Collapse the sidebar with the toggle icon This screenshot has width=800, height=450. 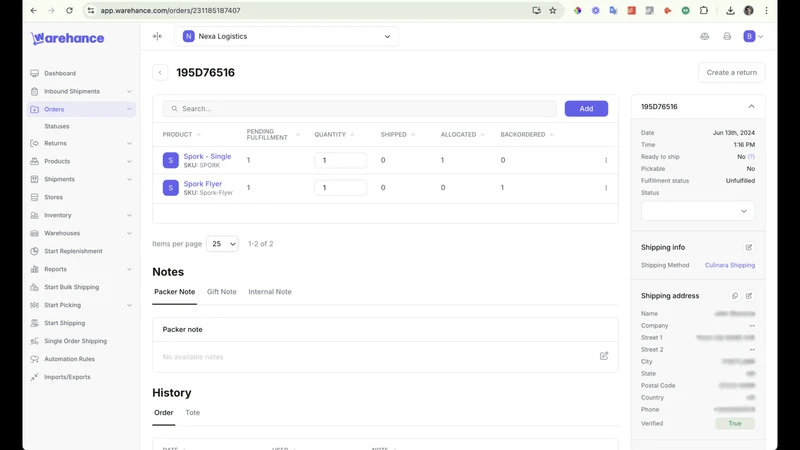pos(157,36)
